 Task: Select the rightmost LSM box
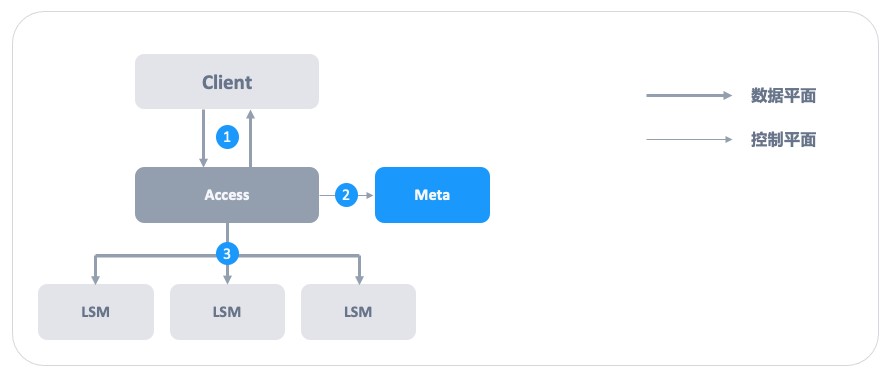[358, 312]
